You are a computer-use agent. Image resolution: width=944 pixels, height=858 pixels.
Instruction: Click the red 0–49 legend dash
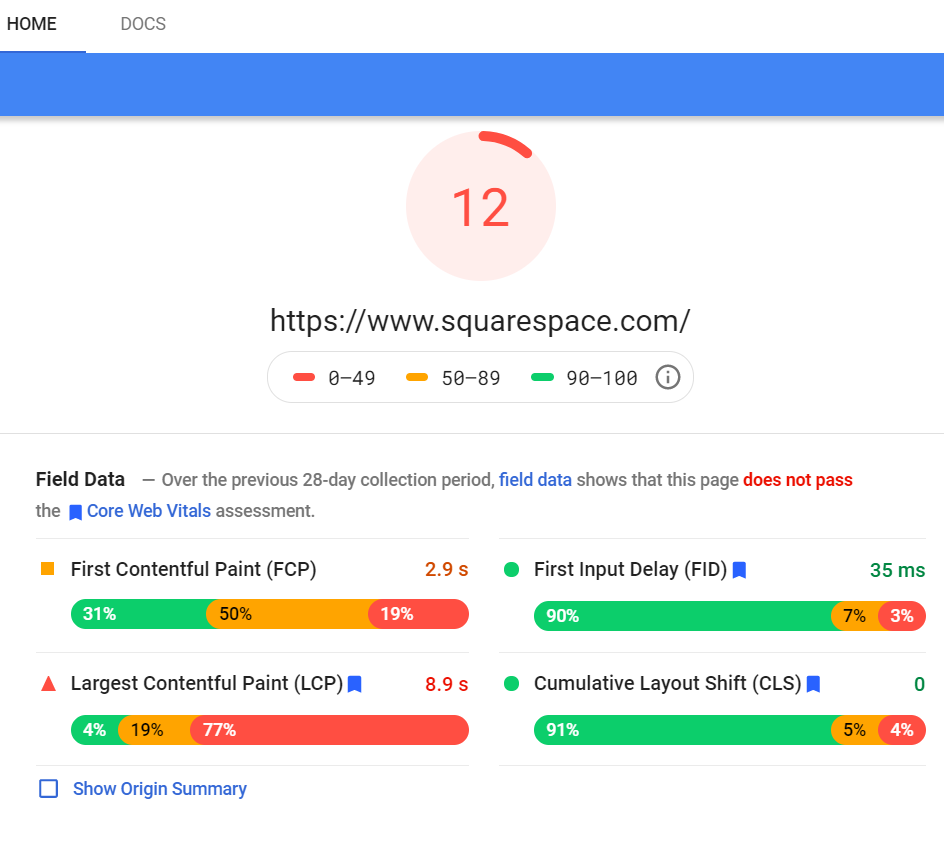pos(304,378)
